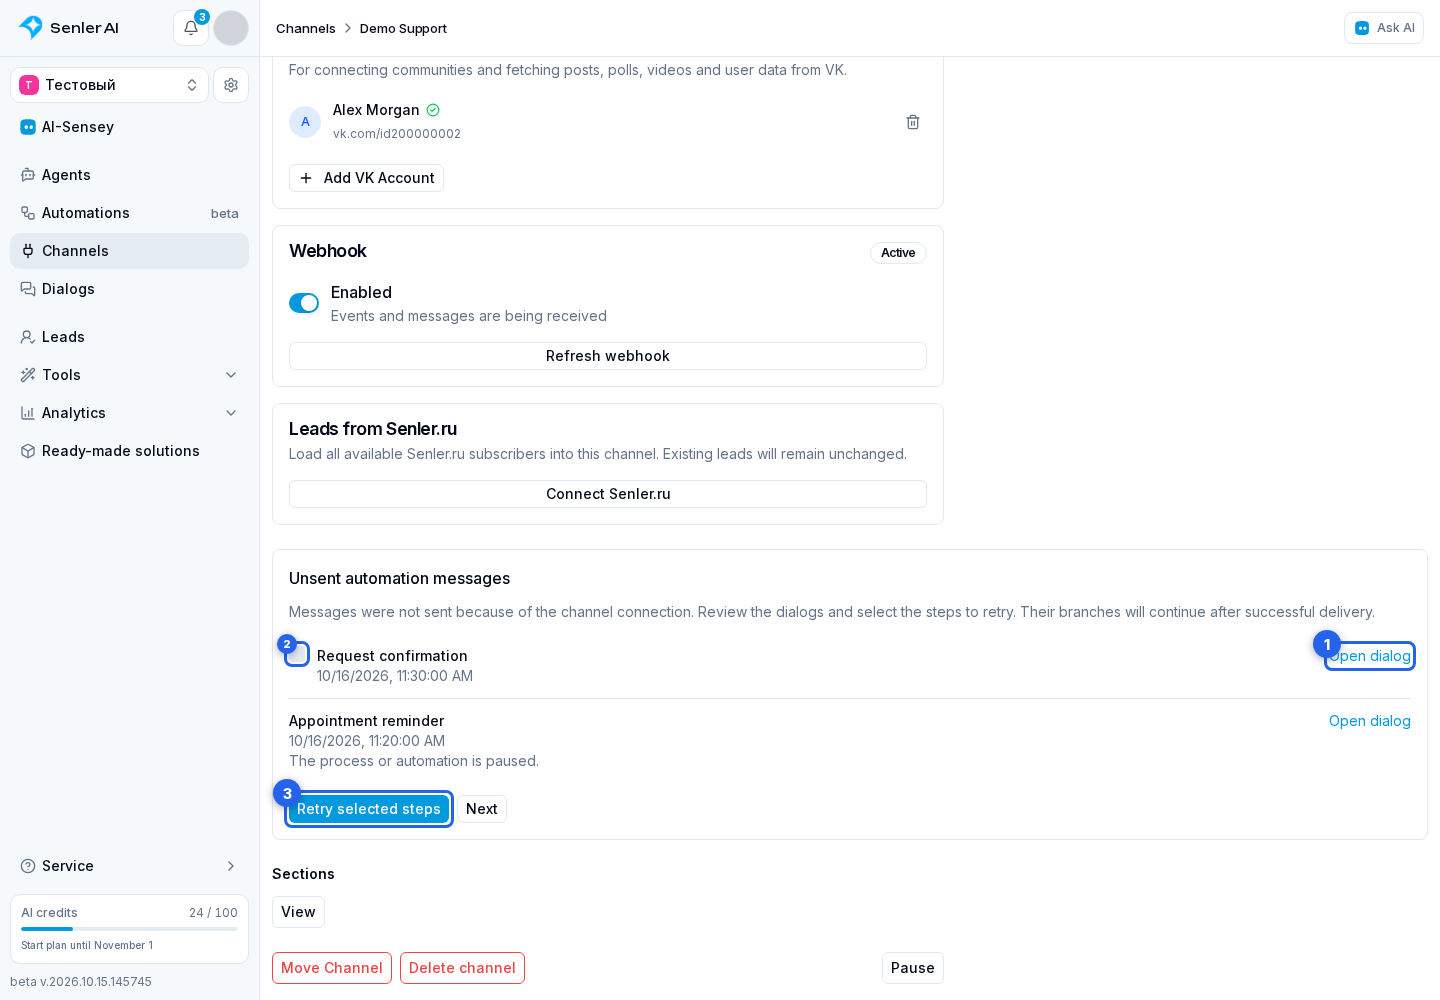The height and width of the screenshot is (1000, 1440).
Task: Open dialog for Request confirmation
Action: tap(1370, 656)
